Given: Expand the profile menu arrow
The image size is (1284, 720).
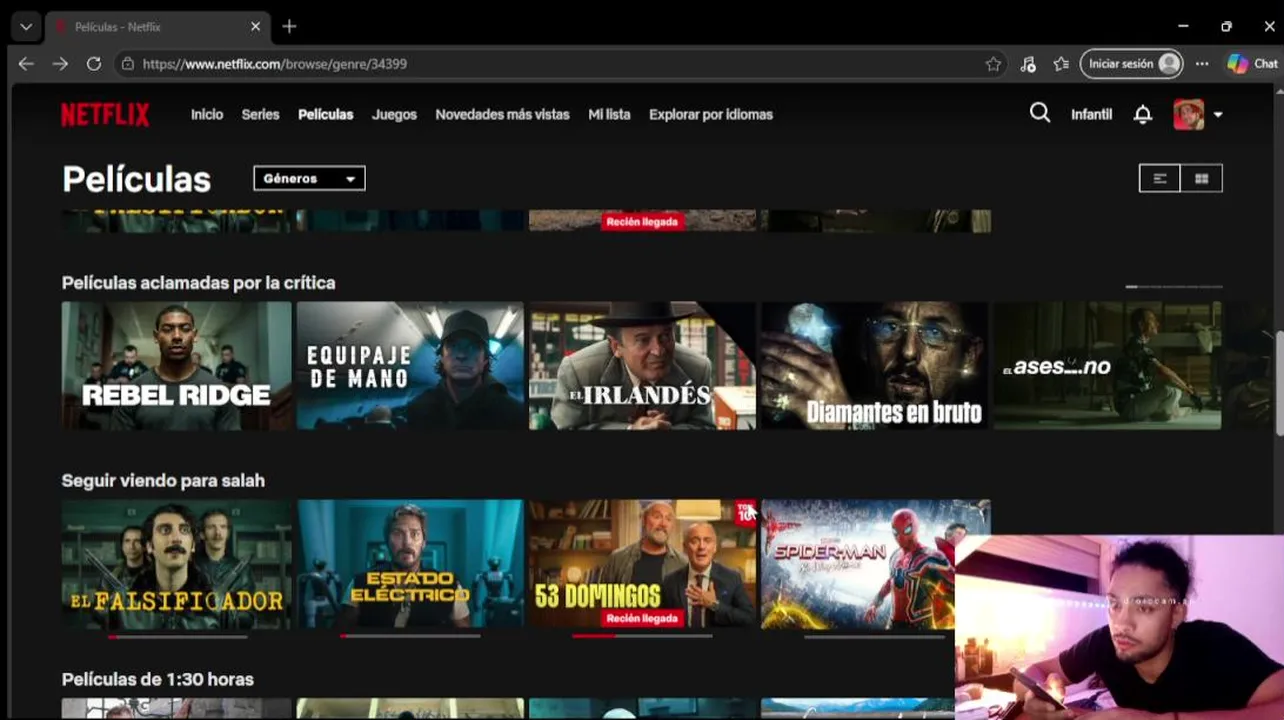Looking at the screenshot, I should 1218,115.
